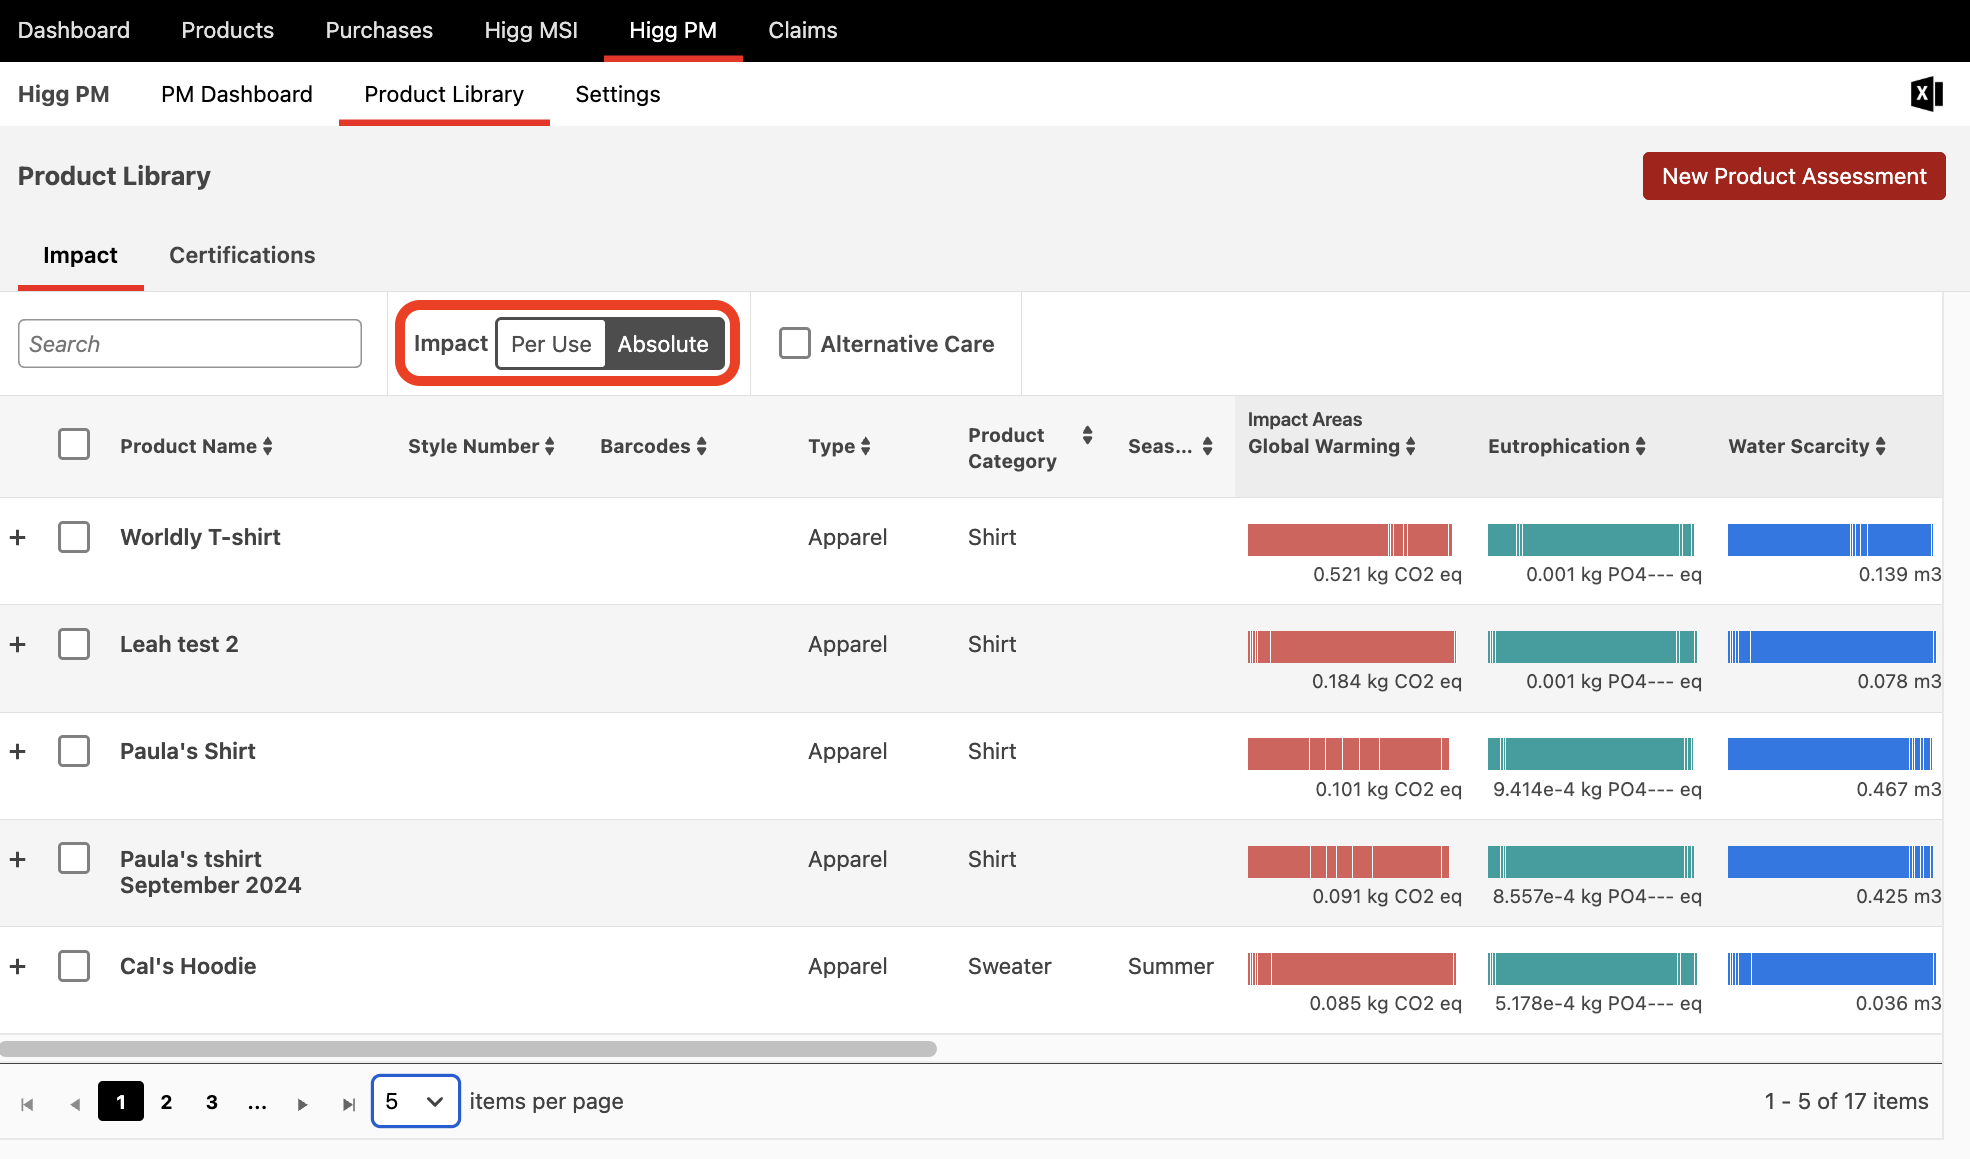Check the Cal's Hoodie row checkbox

[x=74, y=966]
